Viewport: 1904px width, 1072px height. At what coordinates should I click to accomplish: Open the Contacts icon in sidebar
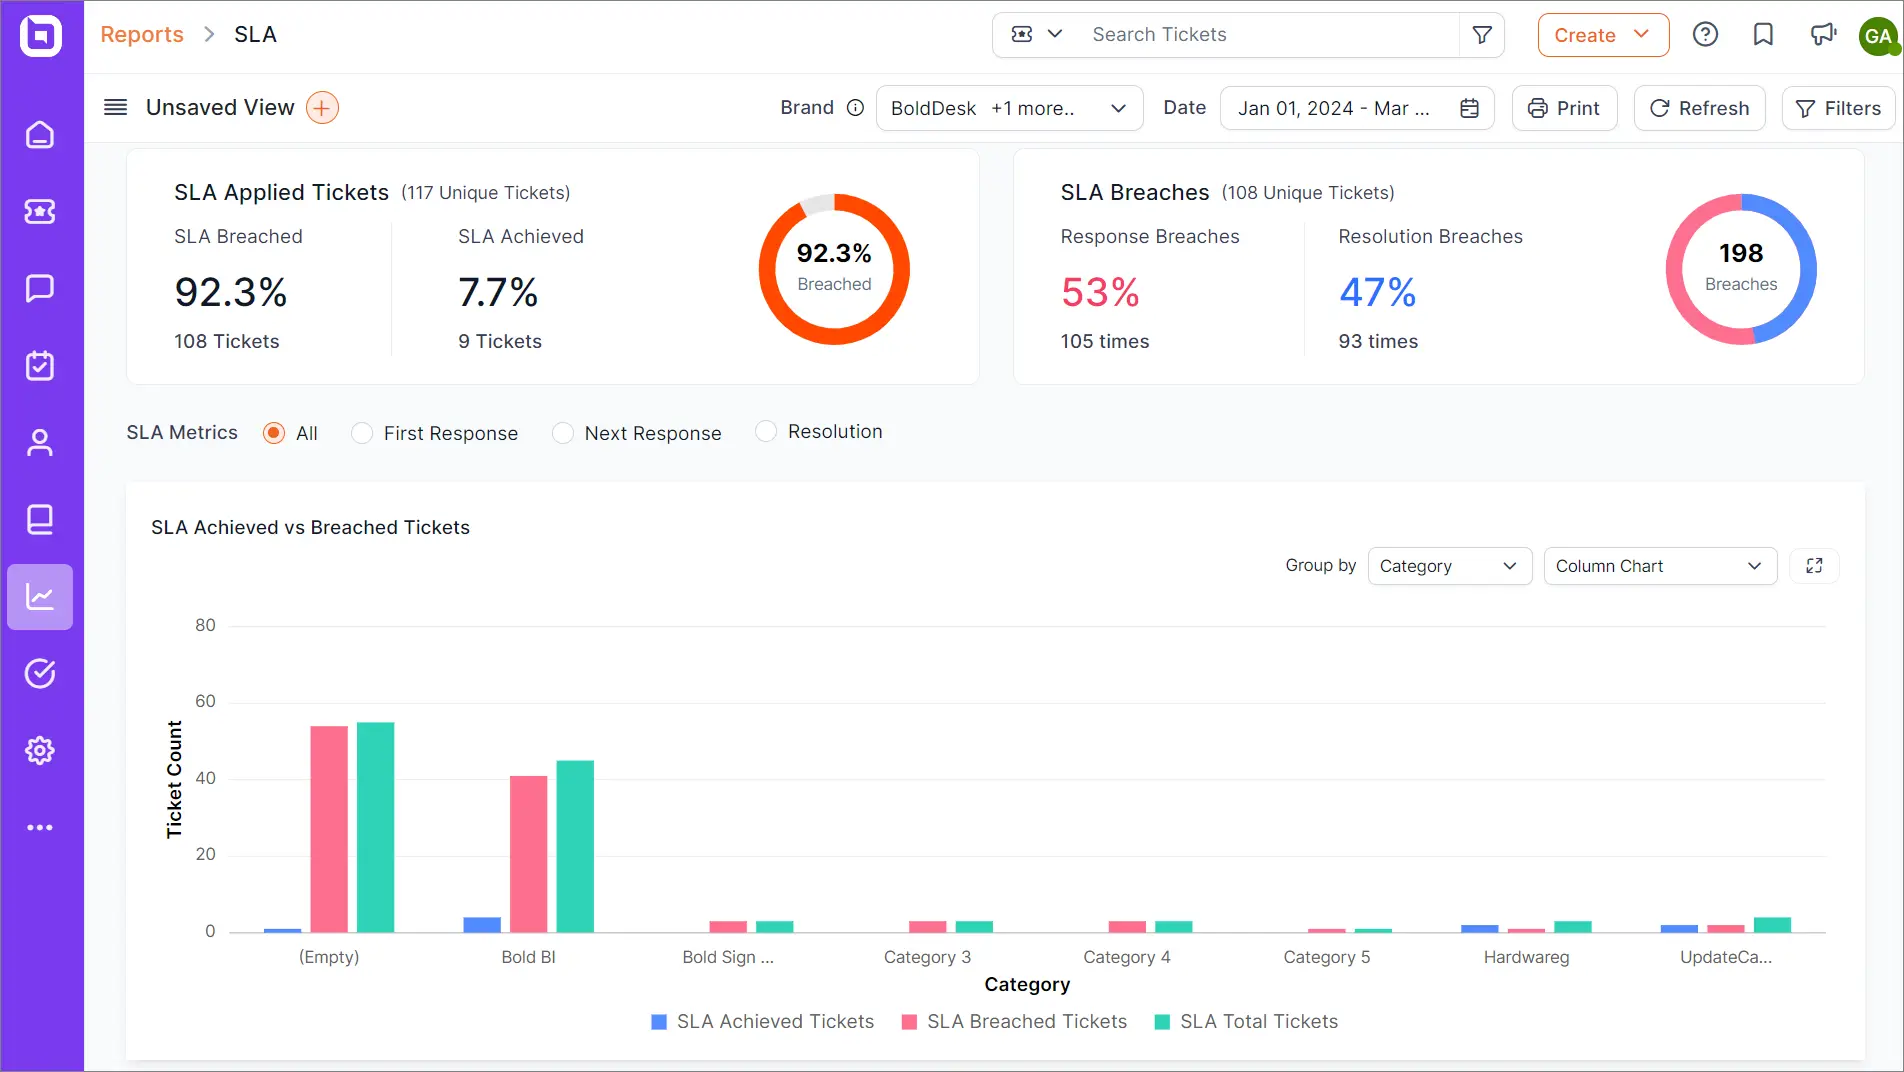[40, 442]
